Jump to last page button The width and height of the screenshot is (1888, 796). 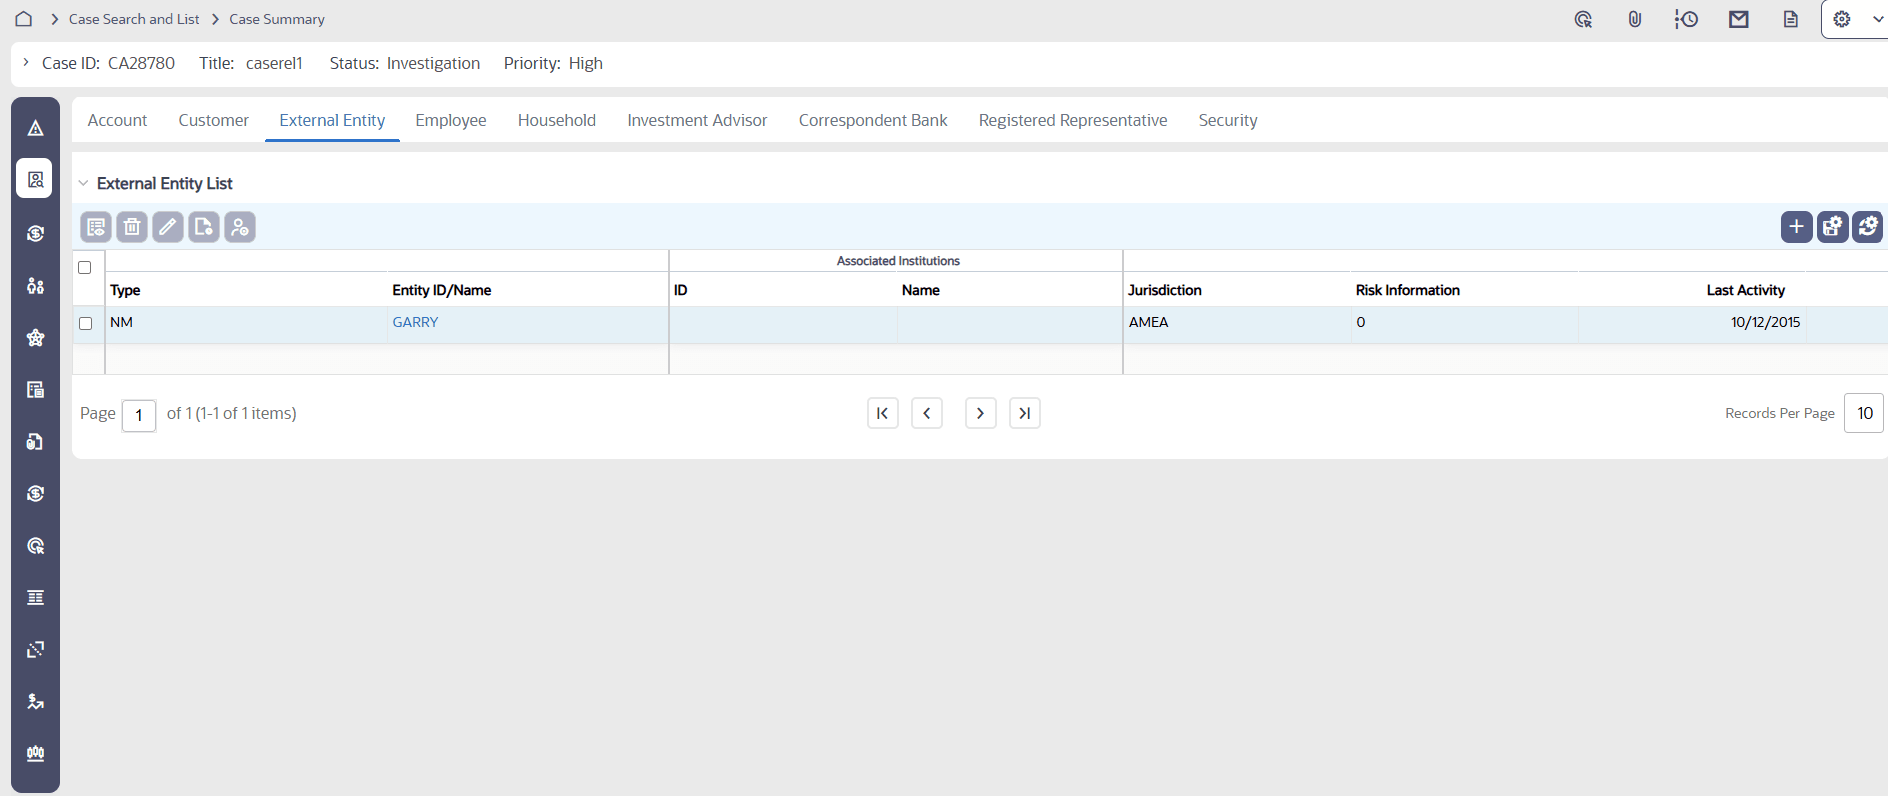[1025, 413]
